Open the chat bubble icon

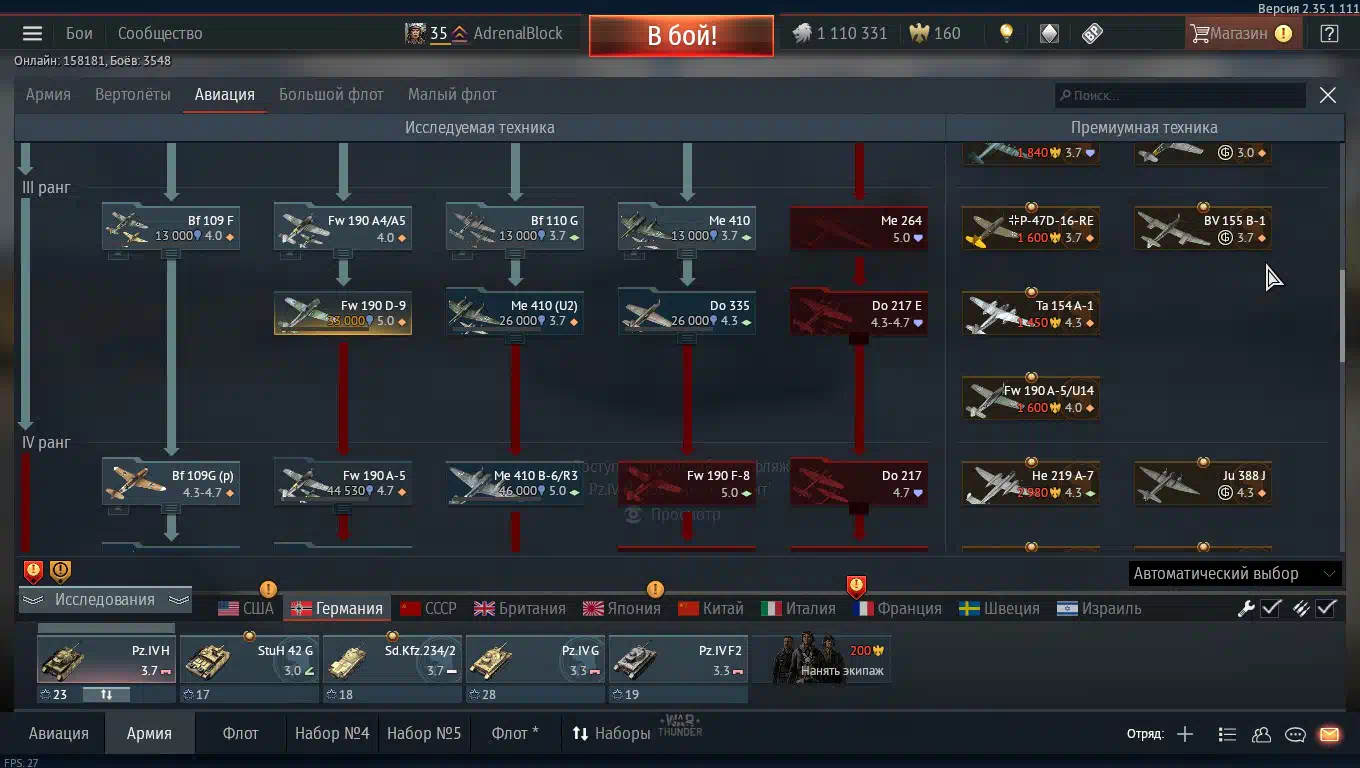pyautogui.click(x=1295, y=734)
